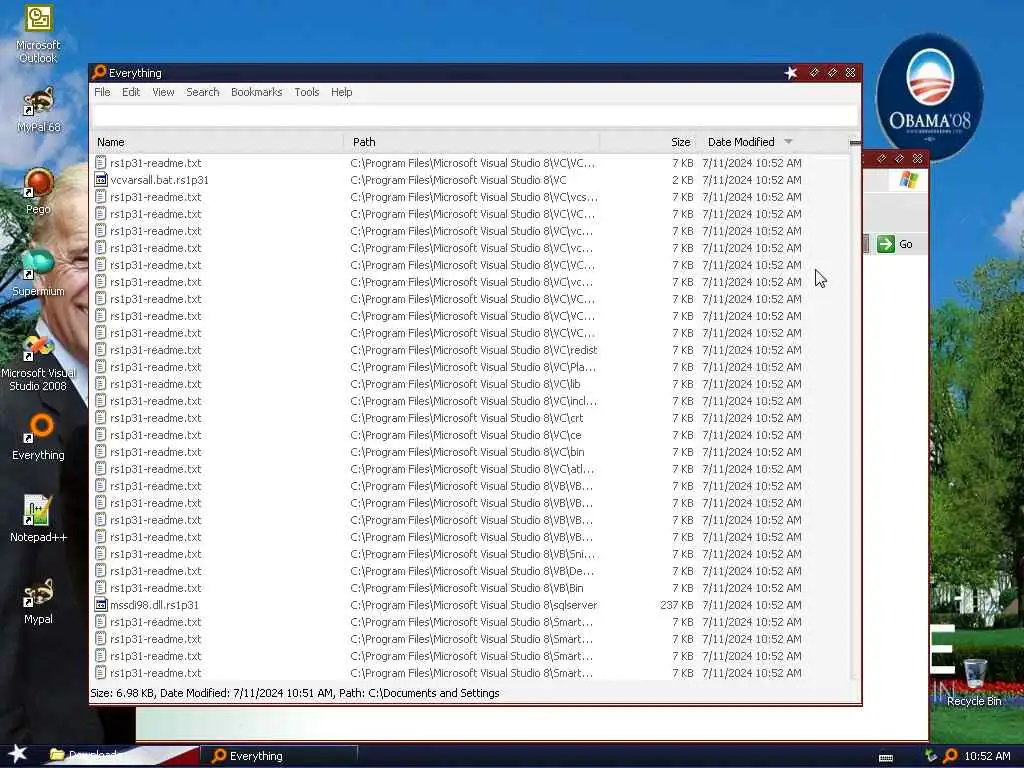
Task: Click path ending in VC\incl...
Action: coord(473,401)
